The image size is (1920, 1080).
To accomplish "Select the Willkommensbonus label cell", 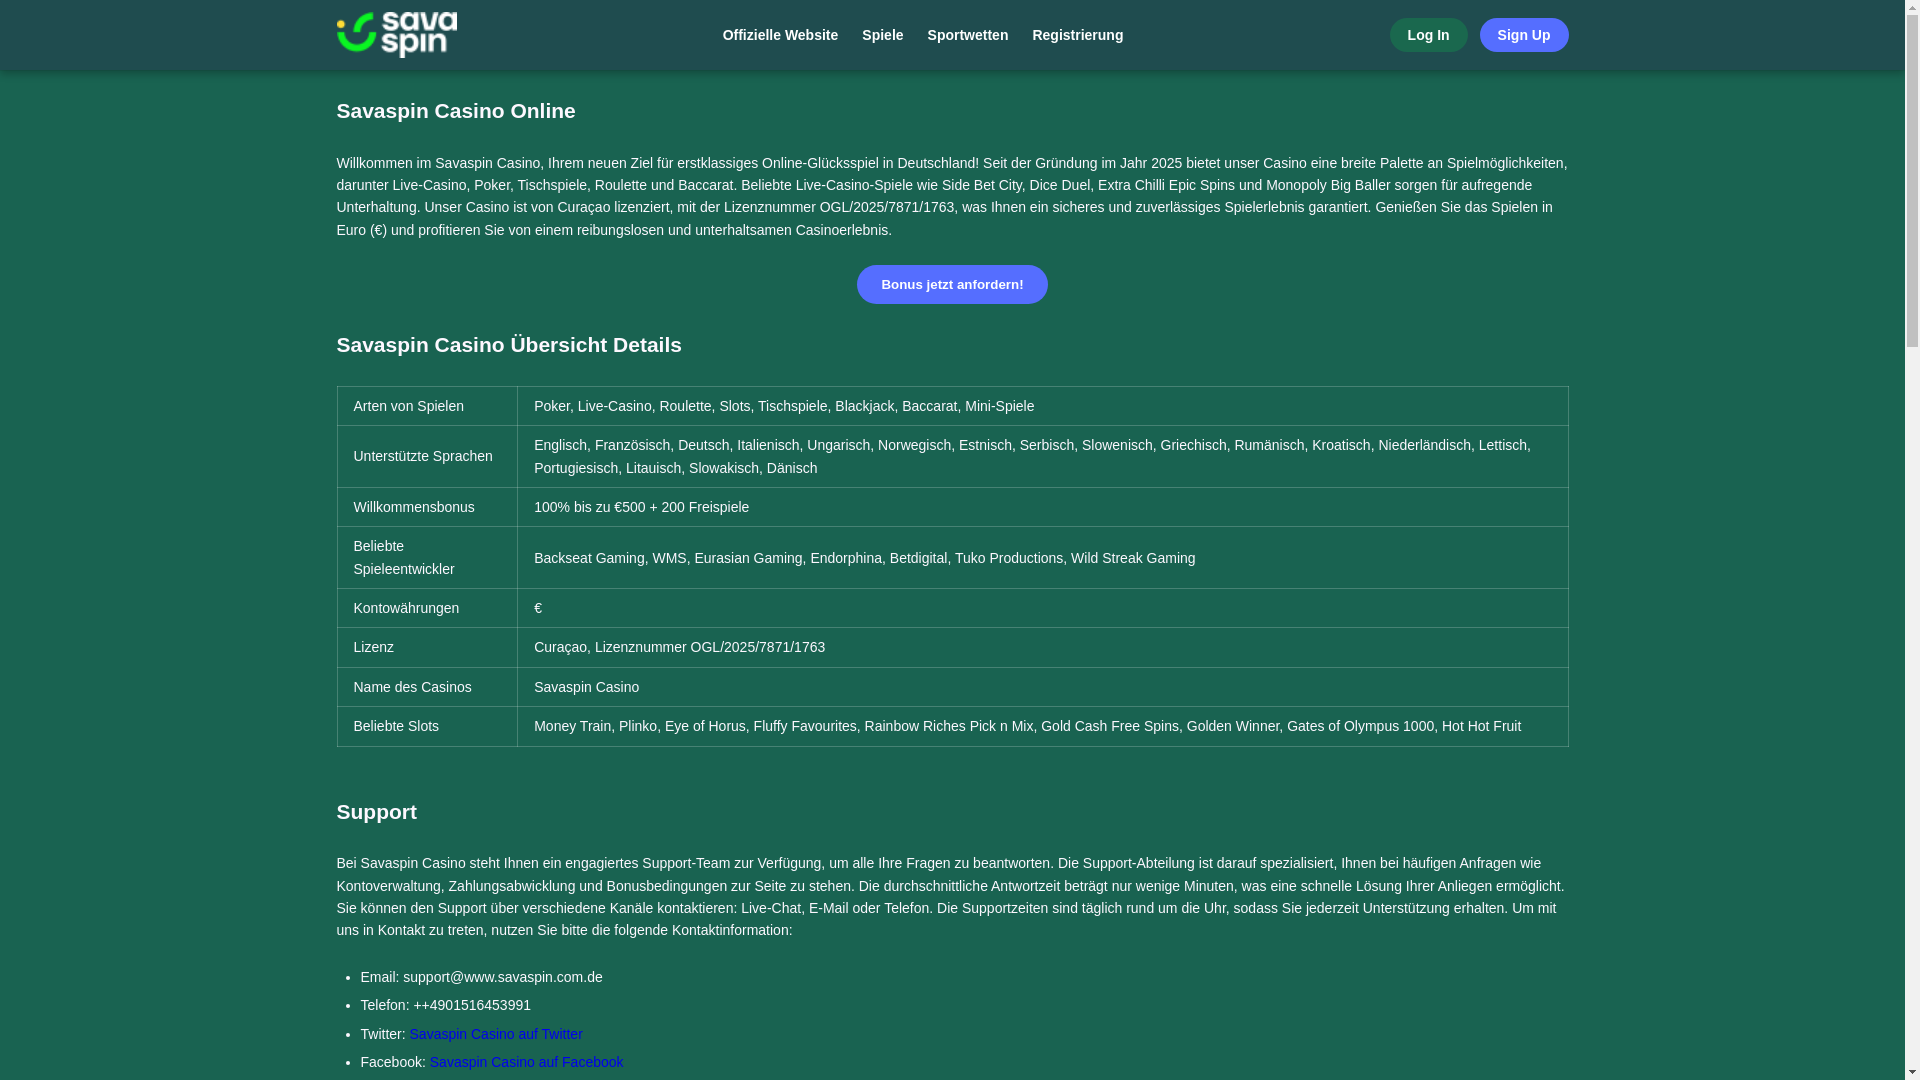I will coord(427,507).
